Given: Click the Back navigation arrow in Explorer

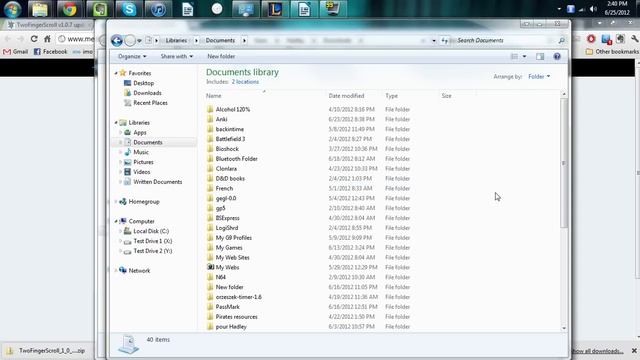Looking at the screenshot, I should (117, 40).
